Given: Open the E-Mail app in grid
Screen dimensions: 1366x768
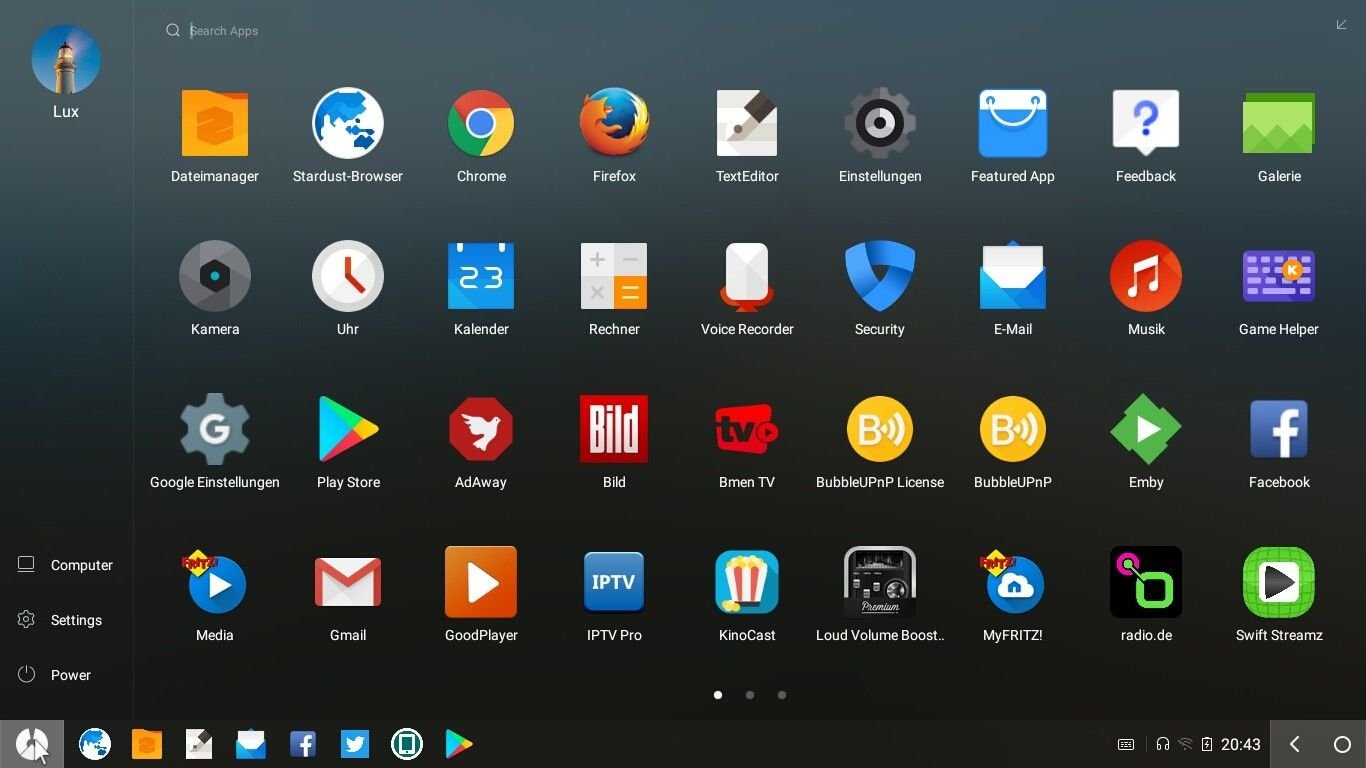Looking at the screenshot, I should [1013, 276].
